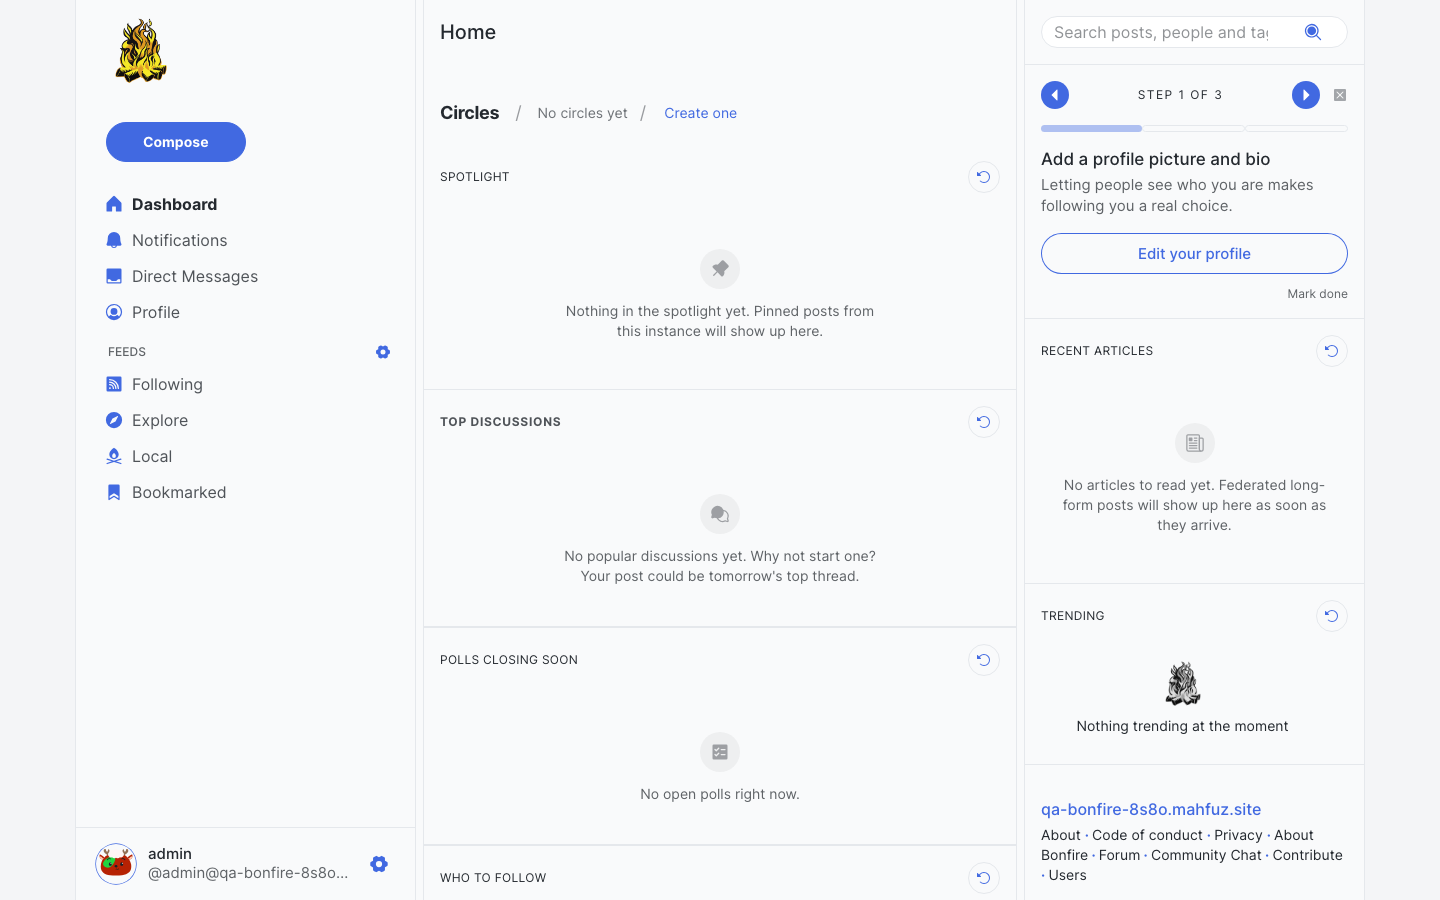This screenshot has width=1440, height=900.
Task: Click the Circles heading
Action: pos(470,113)
